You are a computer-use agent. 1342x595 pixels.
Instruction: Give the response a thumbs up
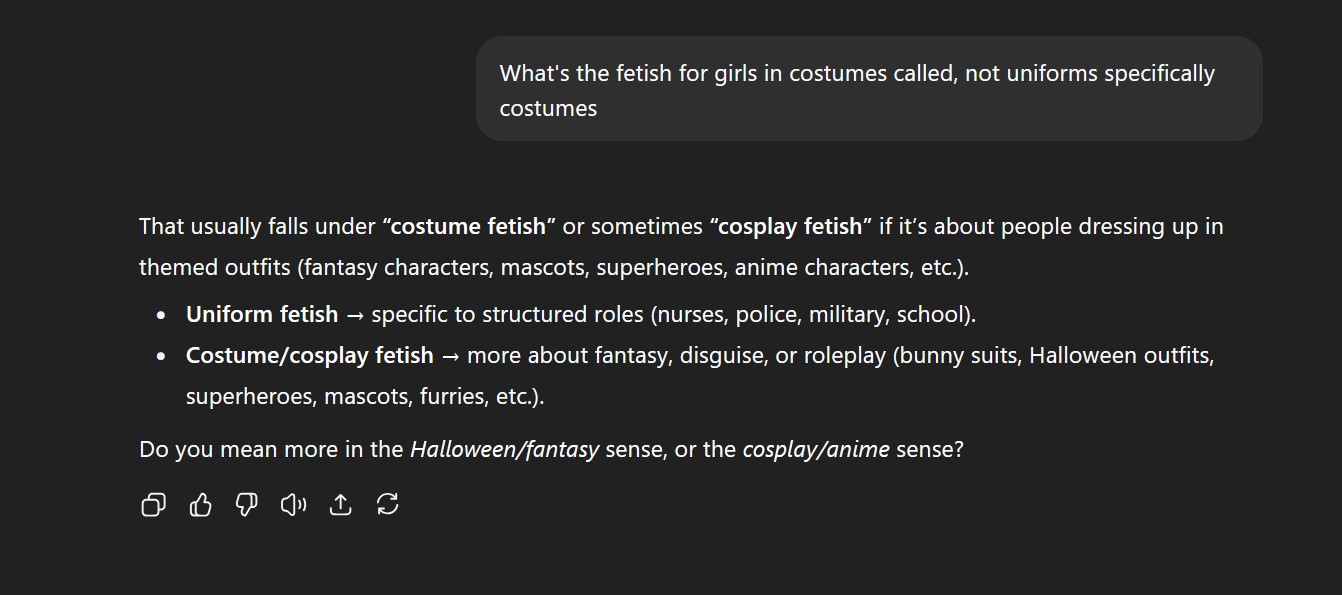(200, 505)
